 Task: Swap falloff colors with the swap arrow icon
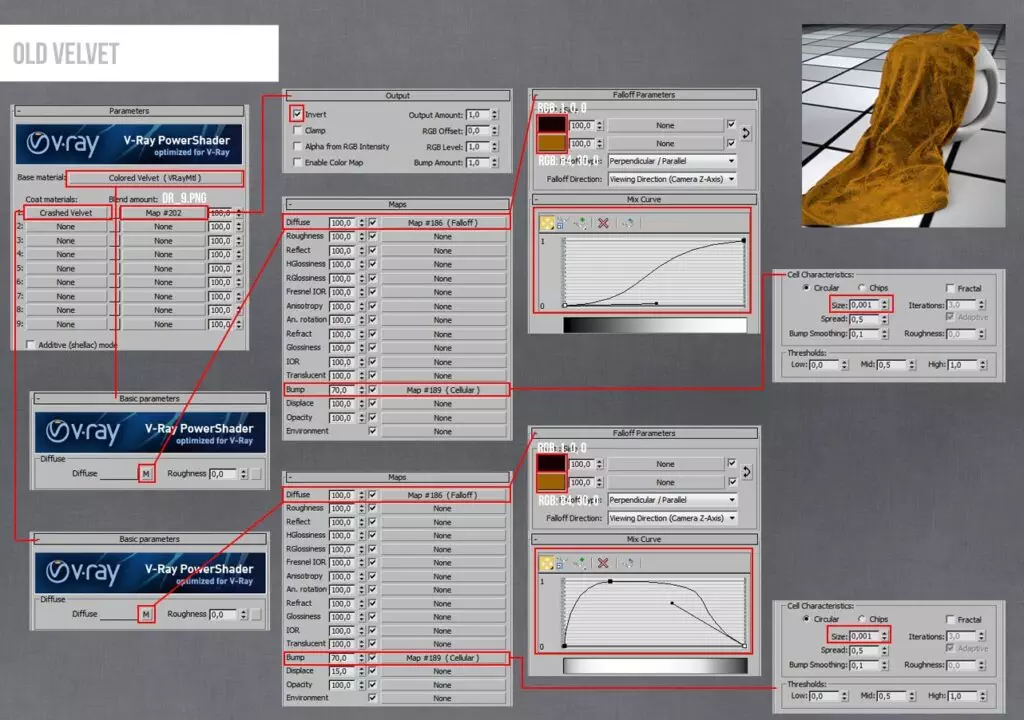point(746,134)
